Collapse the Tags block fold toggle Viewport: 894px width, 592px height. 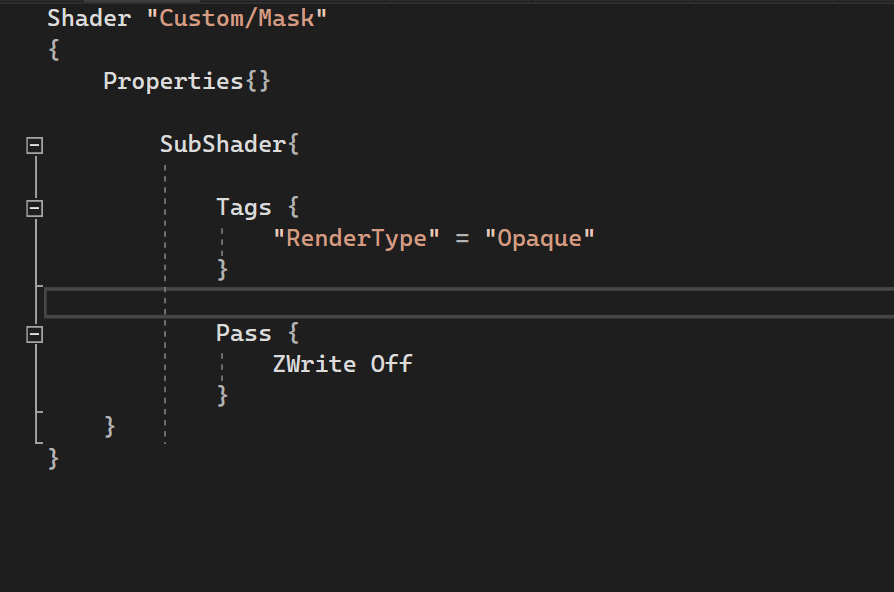coord(35,208)
